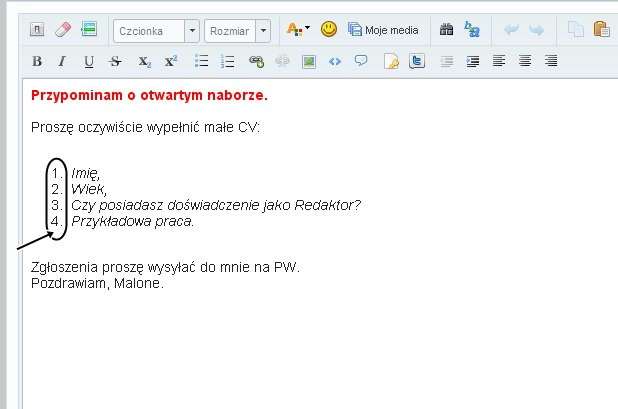Align the text to the right

(551, 61)
